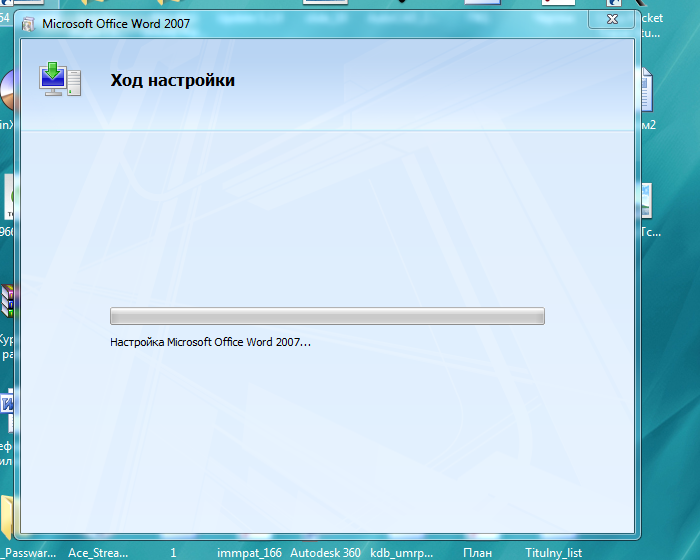Click the disc icon on left edge
The image size is (700, 560).
[6, 92]
